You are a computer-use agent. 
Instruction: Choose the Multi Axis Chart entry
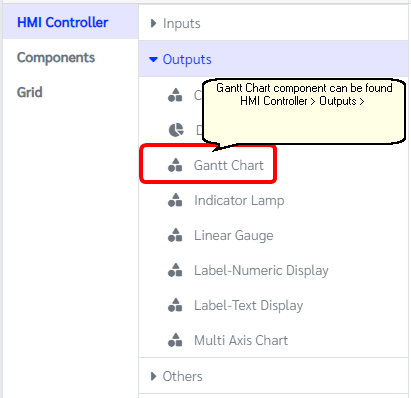241,340
